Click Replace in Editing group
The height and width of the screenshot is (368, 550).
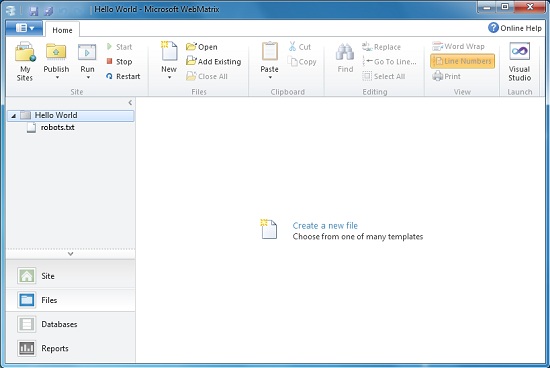coord(381,47)
